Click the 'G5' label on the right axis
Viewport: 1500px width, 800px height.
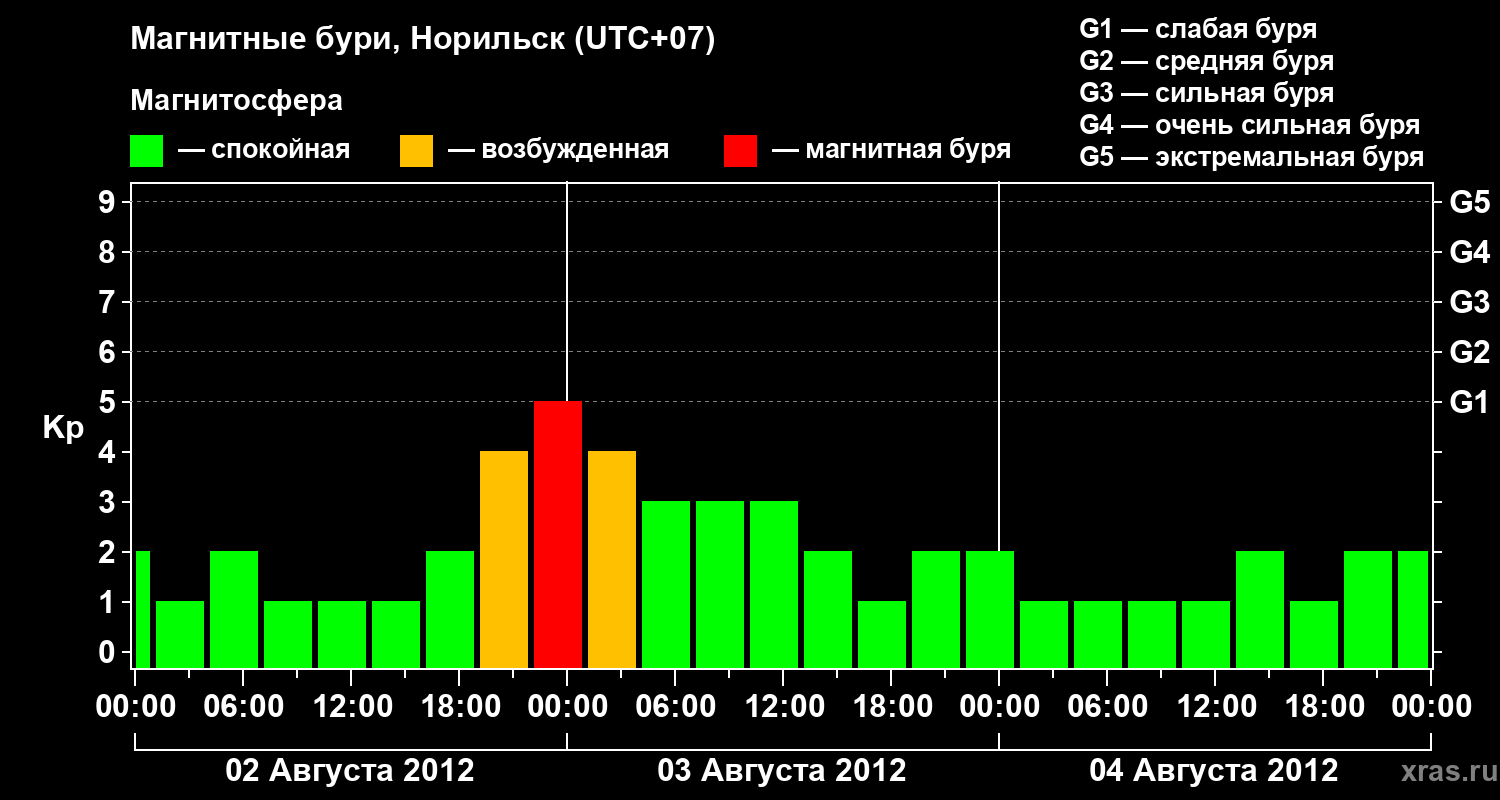pyautogui.click(x=1469, y=202)
